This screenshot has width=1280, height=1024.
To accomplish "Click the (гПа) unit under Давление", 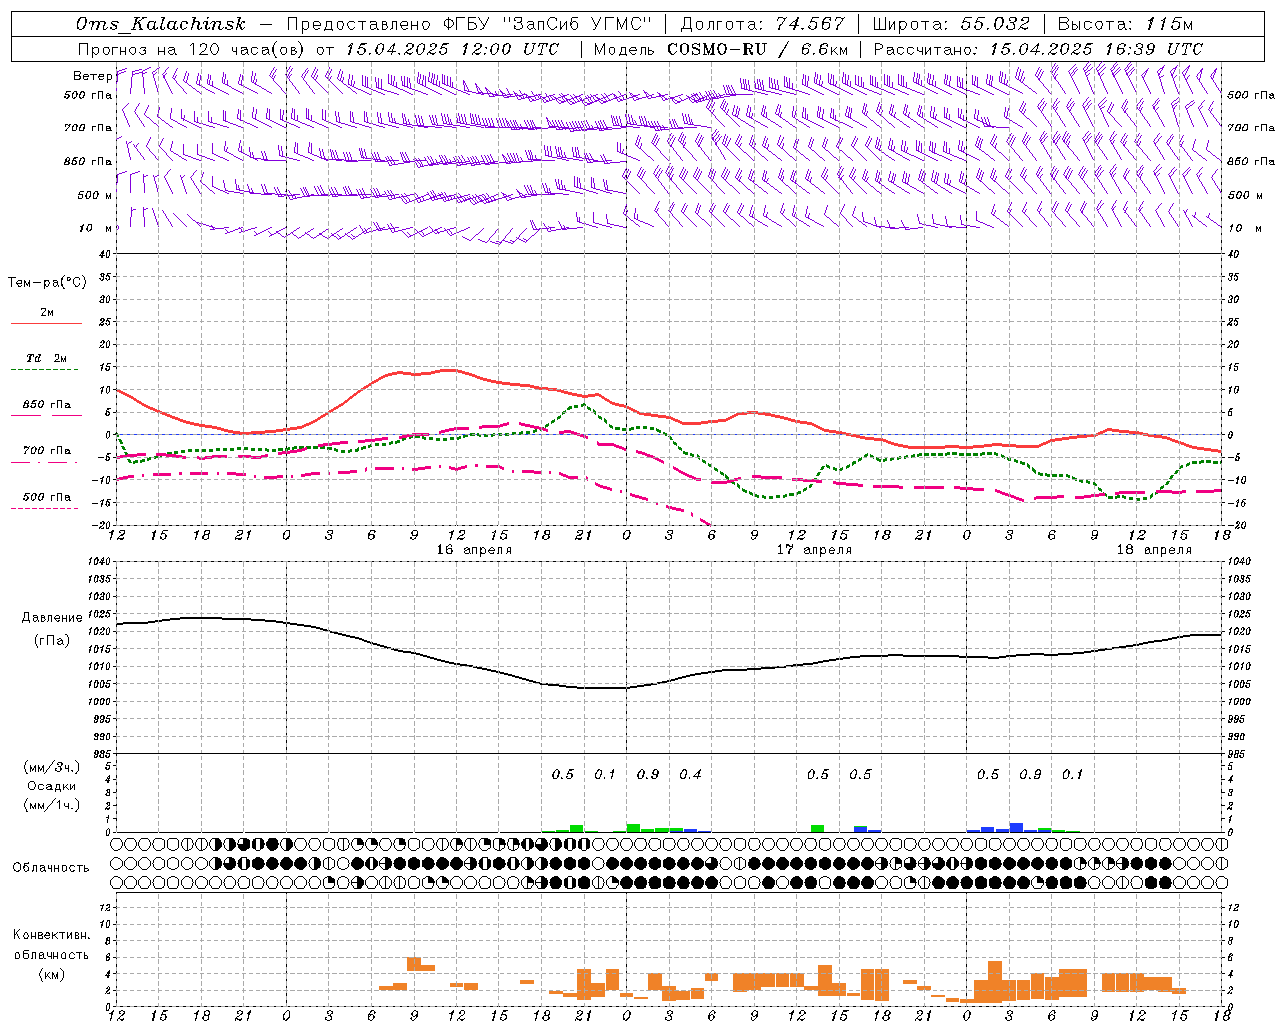I will point(51,641).
